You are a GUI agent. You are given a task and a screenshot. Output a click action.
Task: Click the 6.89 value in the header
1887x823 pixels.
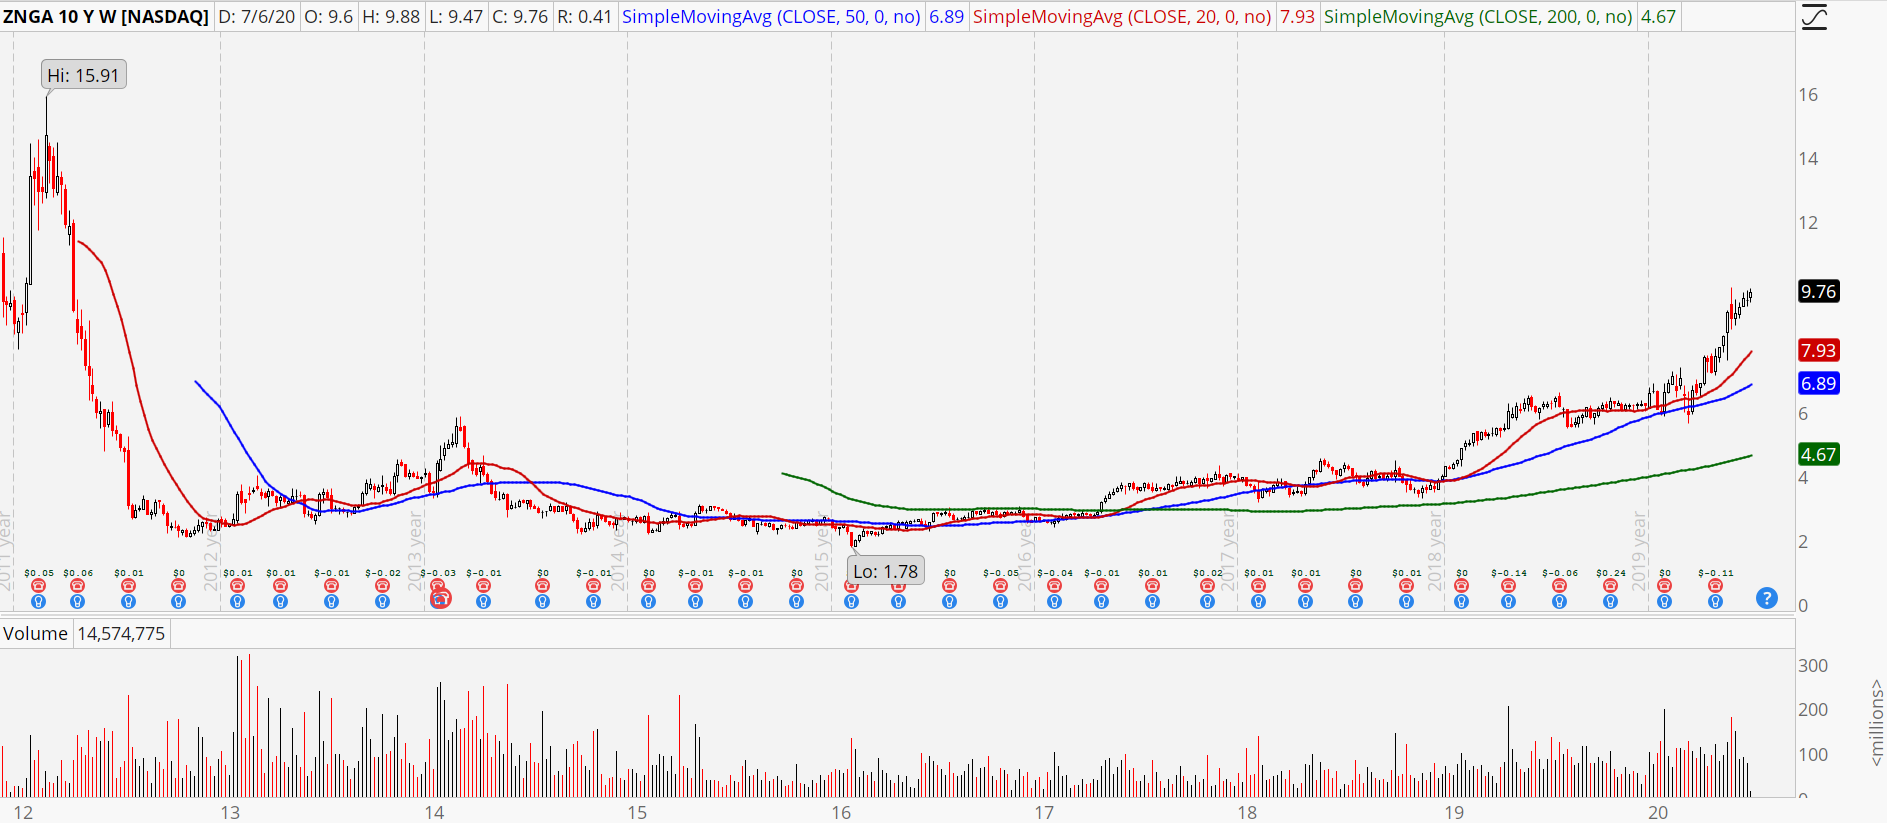(x=946, y=17)
